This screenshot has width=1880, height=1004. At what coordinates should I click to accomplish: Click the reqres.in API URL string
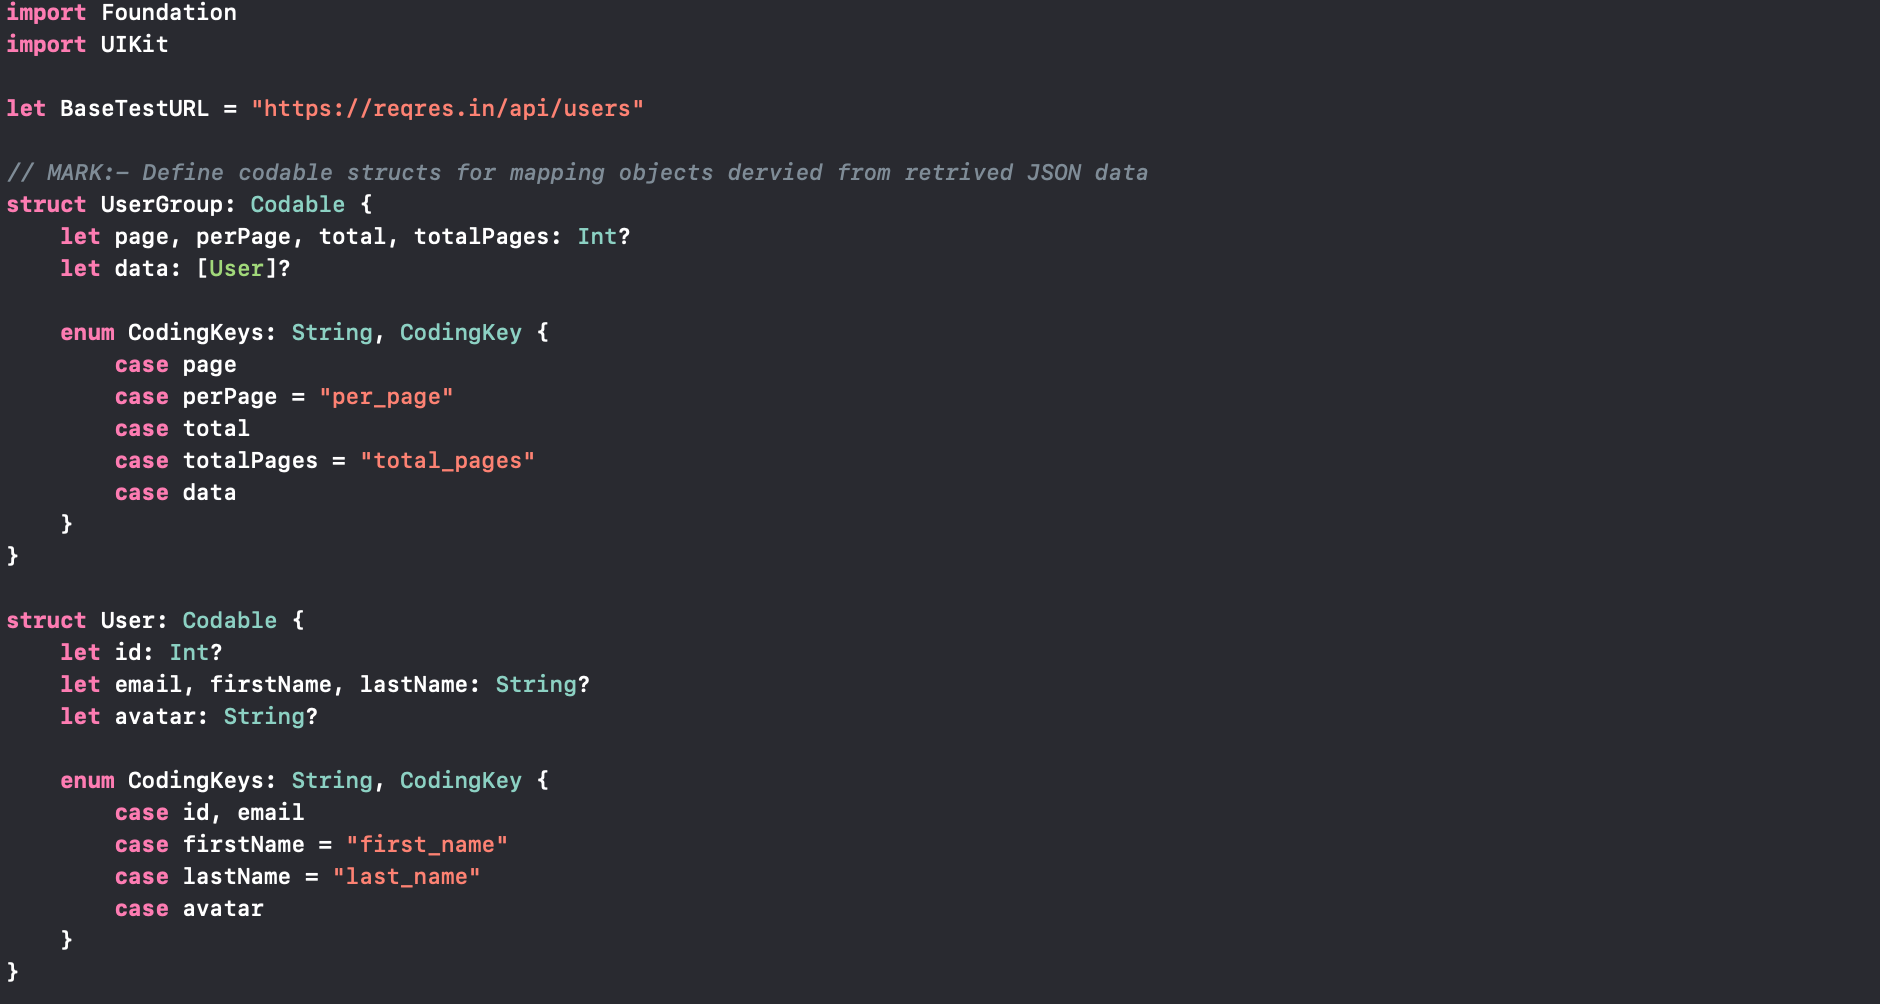click(x=447, y=108)
